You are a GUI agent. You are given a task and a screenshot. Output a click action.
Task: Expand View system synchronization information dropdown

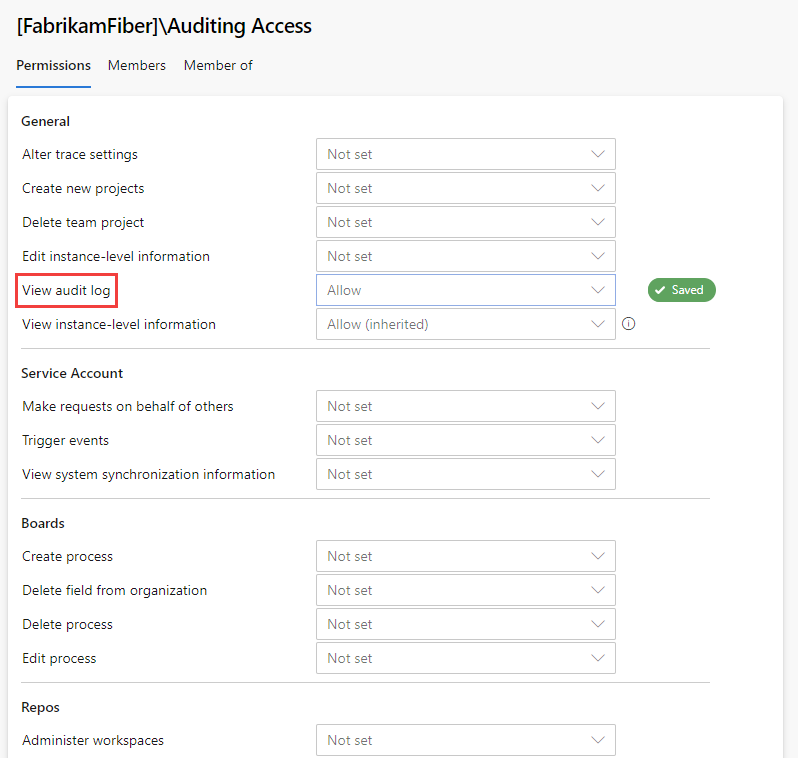(x=465, y=474)
